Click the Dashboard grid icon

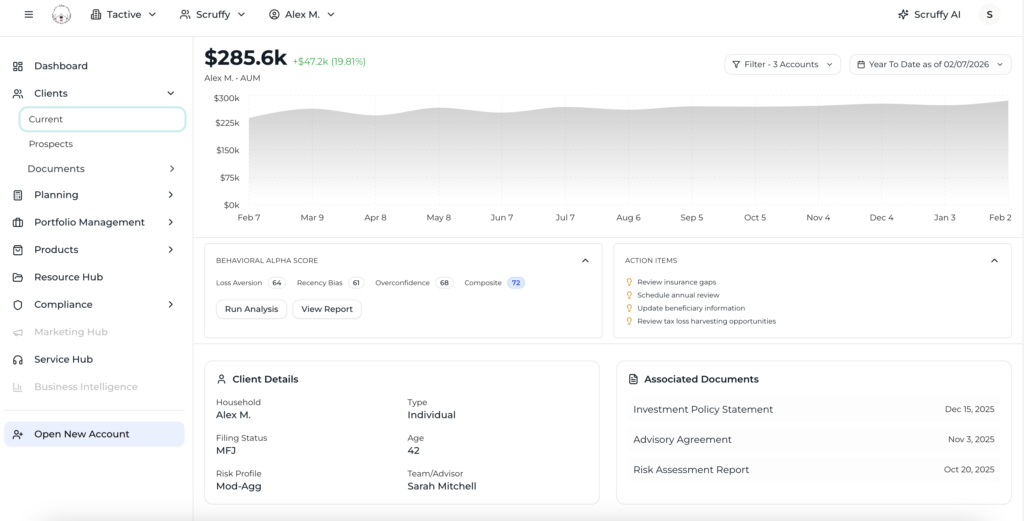click(18, 66)
